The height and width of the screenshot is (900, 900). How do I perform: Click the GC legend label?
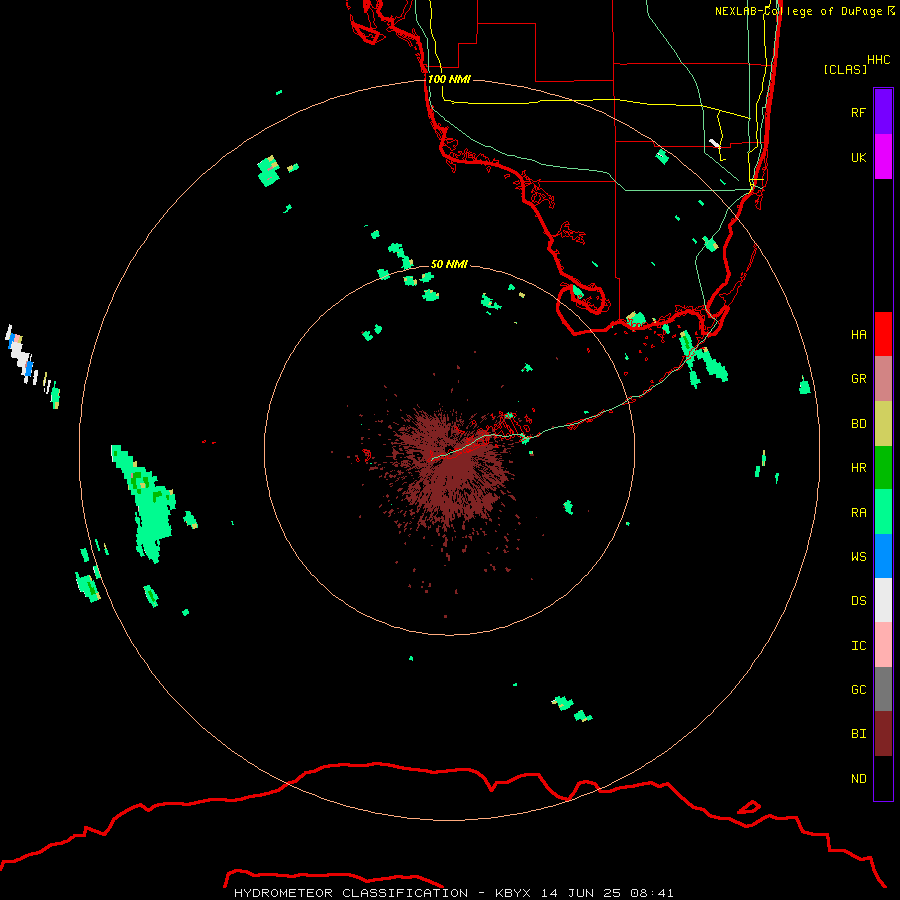click(858, 689)
